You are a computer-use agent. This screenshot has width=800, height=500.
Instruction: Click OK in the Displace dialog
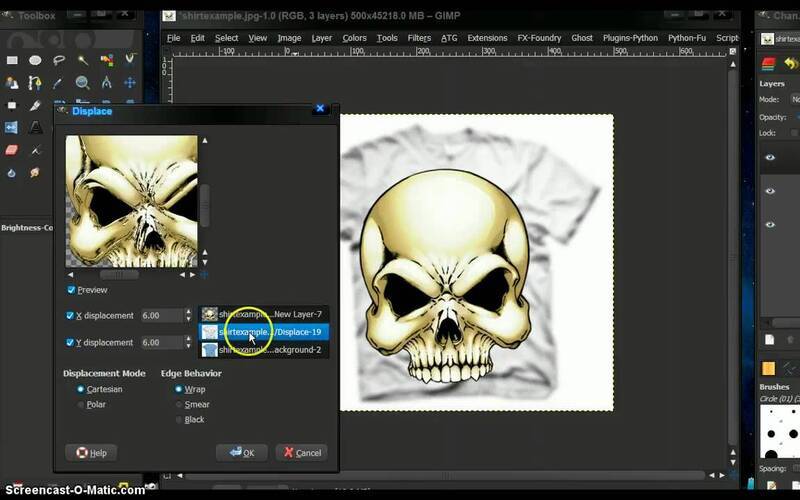(x=241, y=453)
